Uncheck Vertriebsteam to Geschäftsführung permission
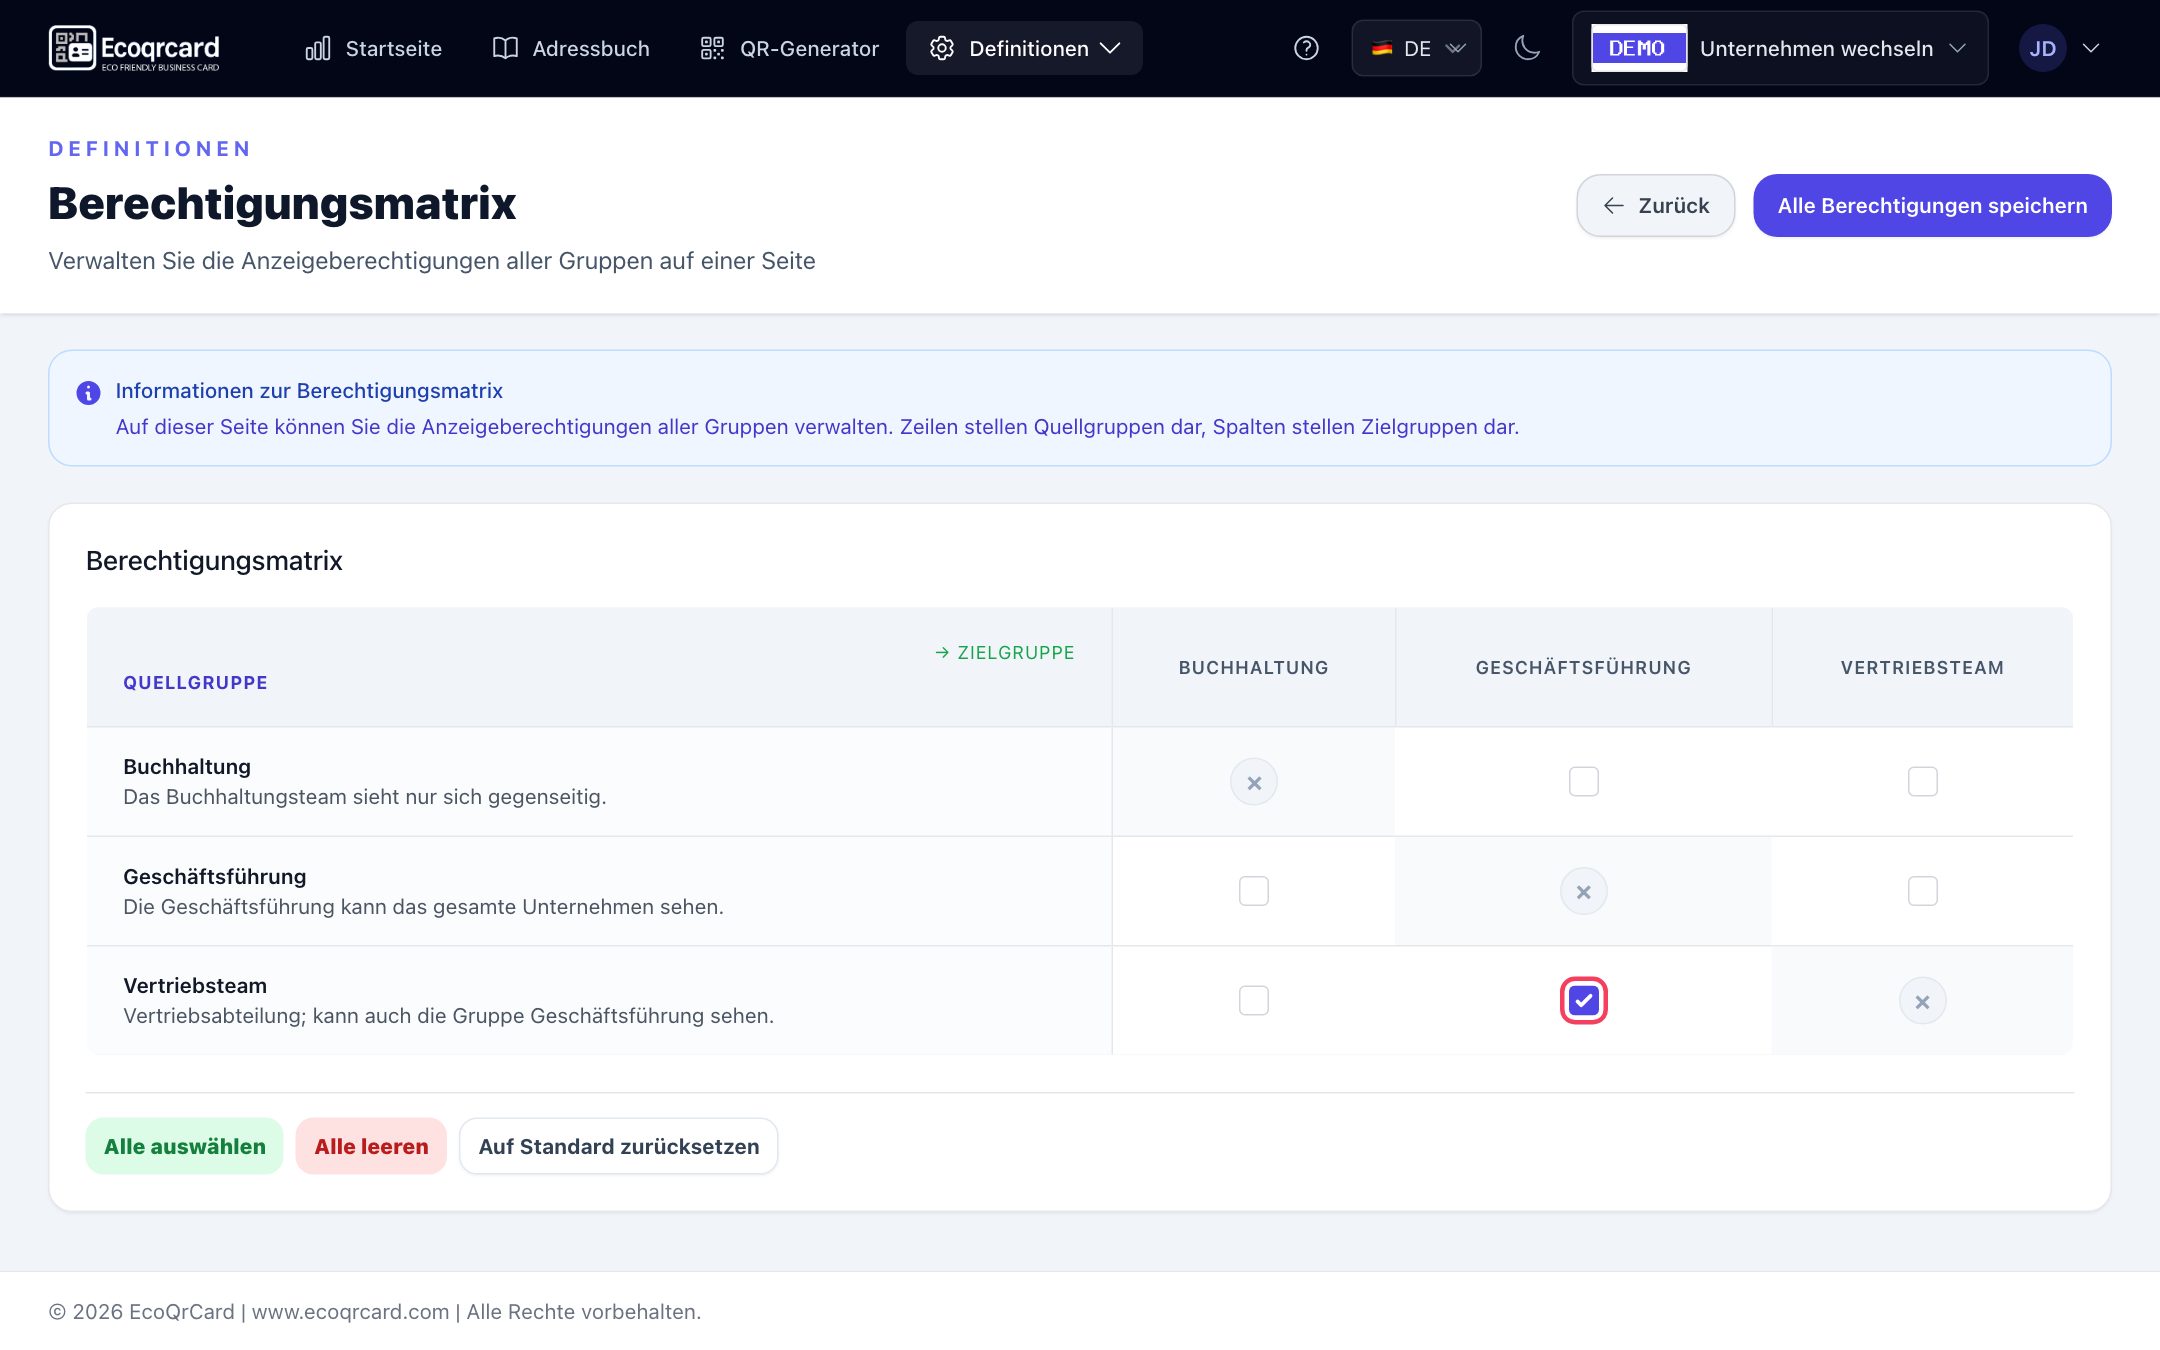 click(x=1583, y=1000)
